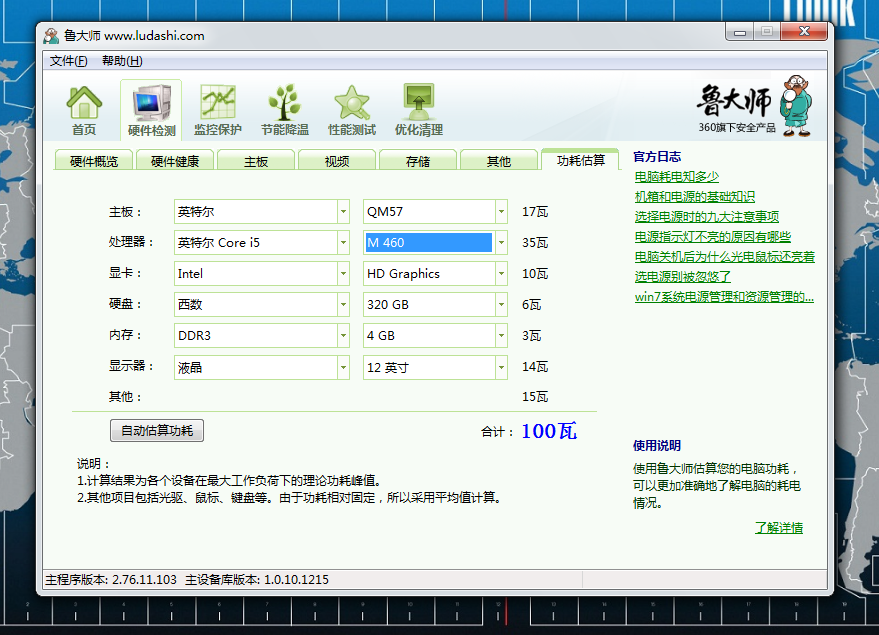879x635 pixels.
Task: Click the 主设备库版本 status bar text
Action: [x=257, y=580]
